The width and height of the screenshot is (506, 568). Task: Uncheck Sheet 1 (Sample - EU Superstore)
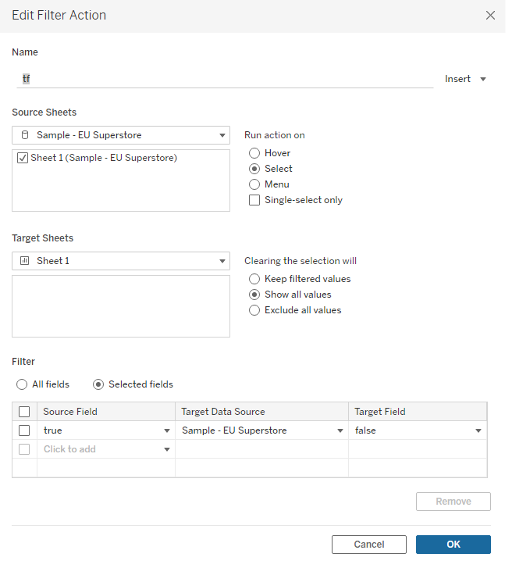tap(22, 158)
